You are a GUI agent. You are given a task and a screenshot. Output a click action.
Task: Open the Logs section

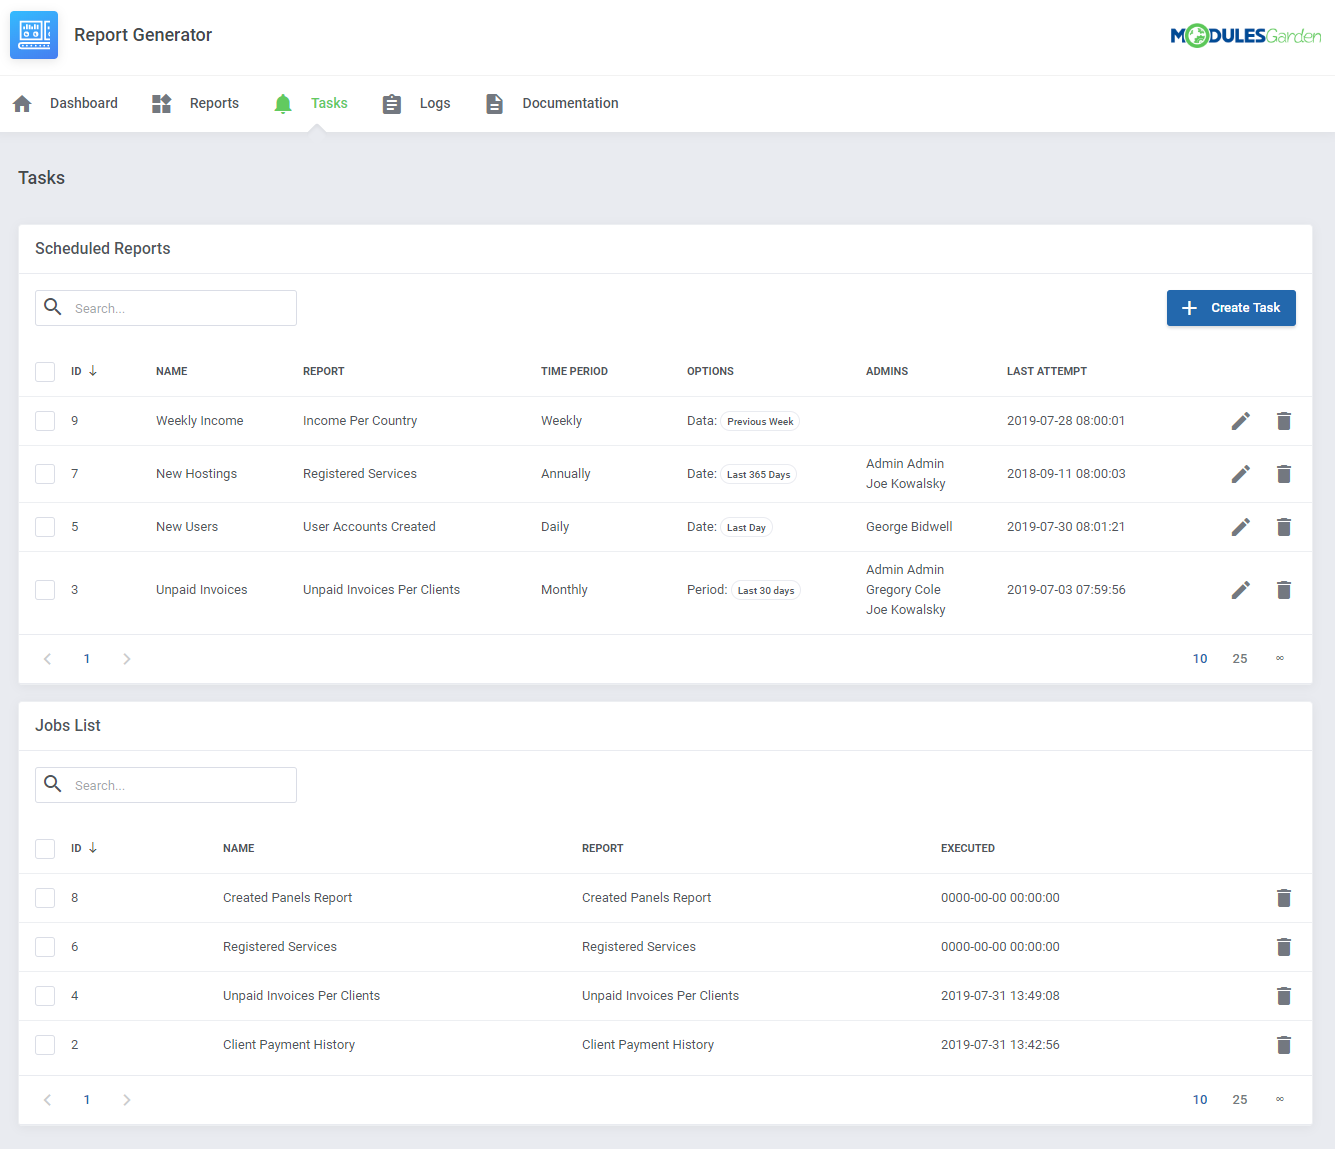434,103
